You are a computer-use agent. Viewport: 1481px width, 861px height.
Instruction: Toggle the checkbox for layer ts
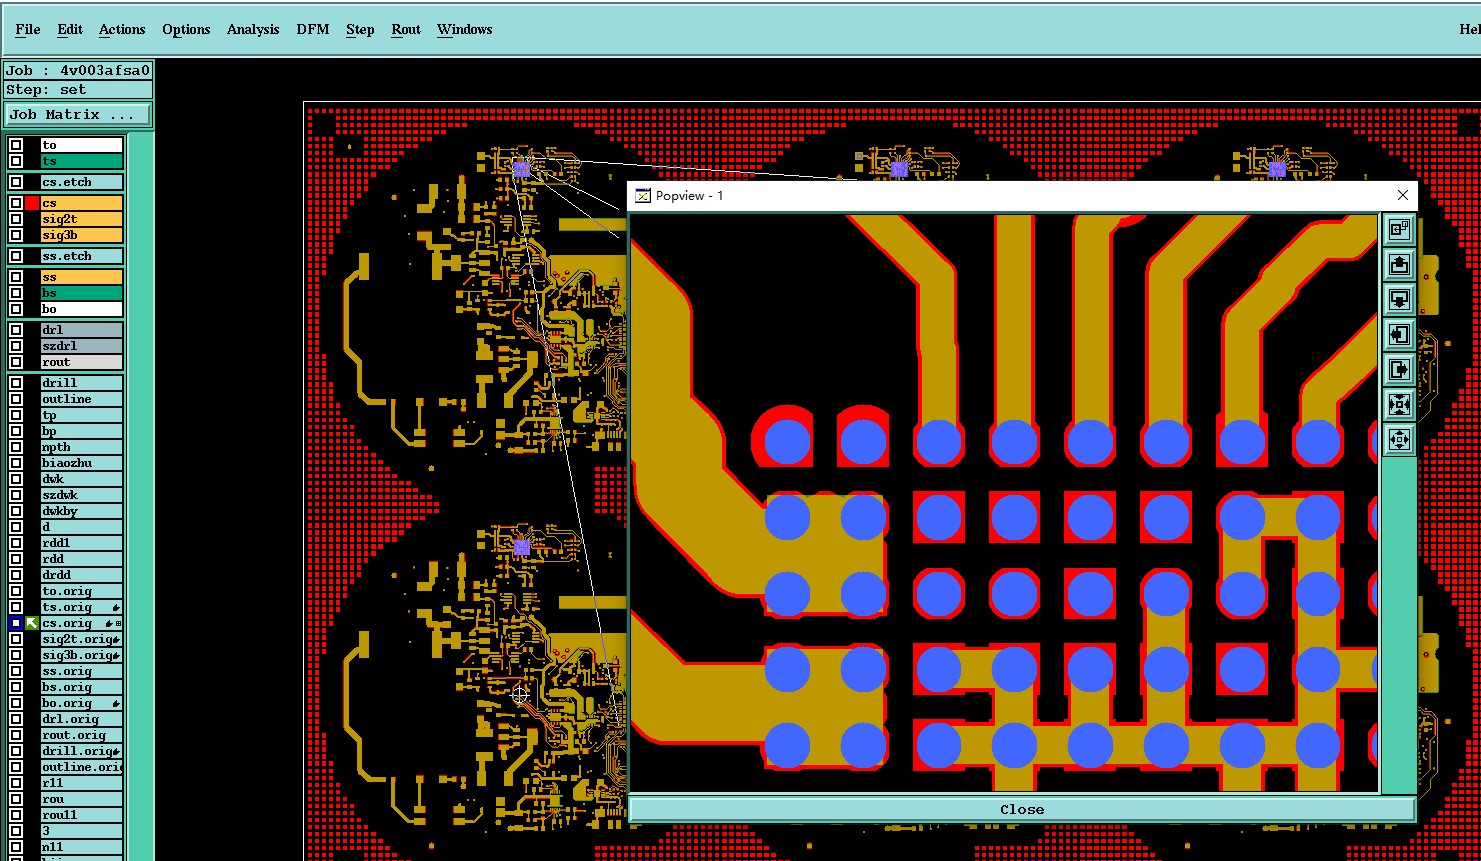pyautogui.click(x=16, y=161)
